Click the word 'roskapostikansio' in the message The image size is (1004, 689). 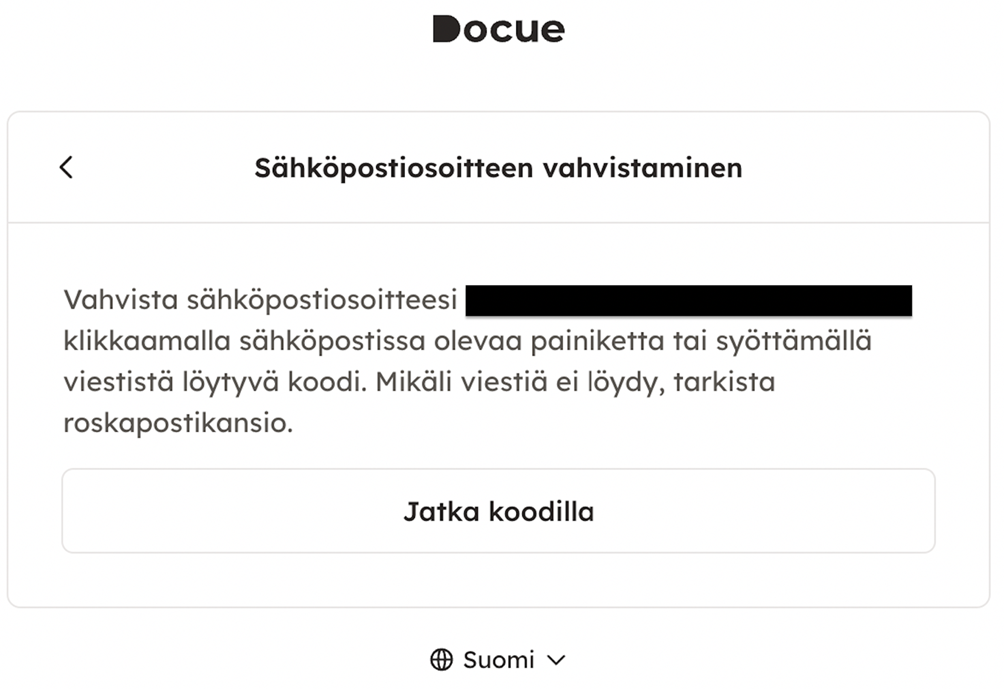click(175, 423)
